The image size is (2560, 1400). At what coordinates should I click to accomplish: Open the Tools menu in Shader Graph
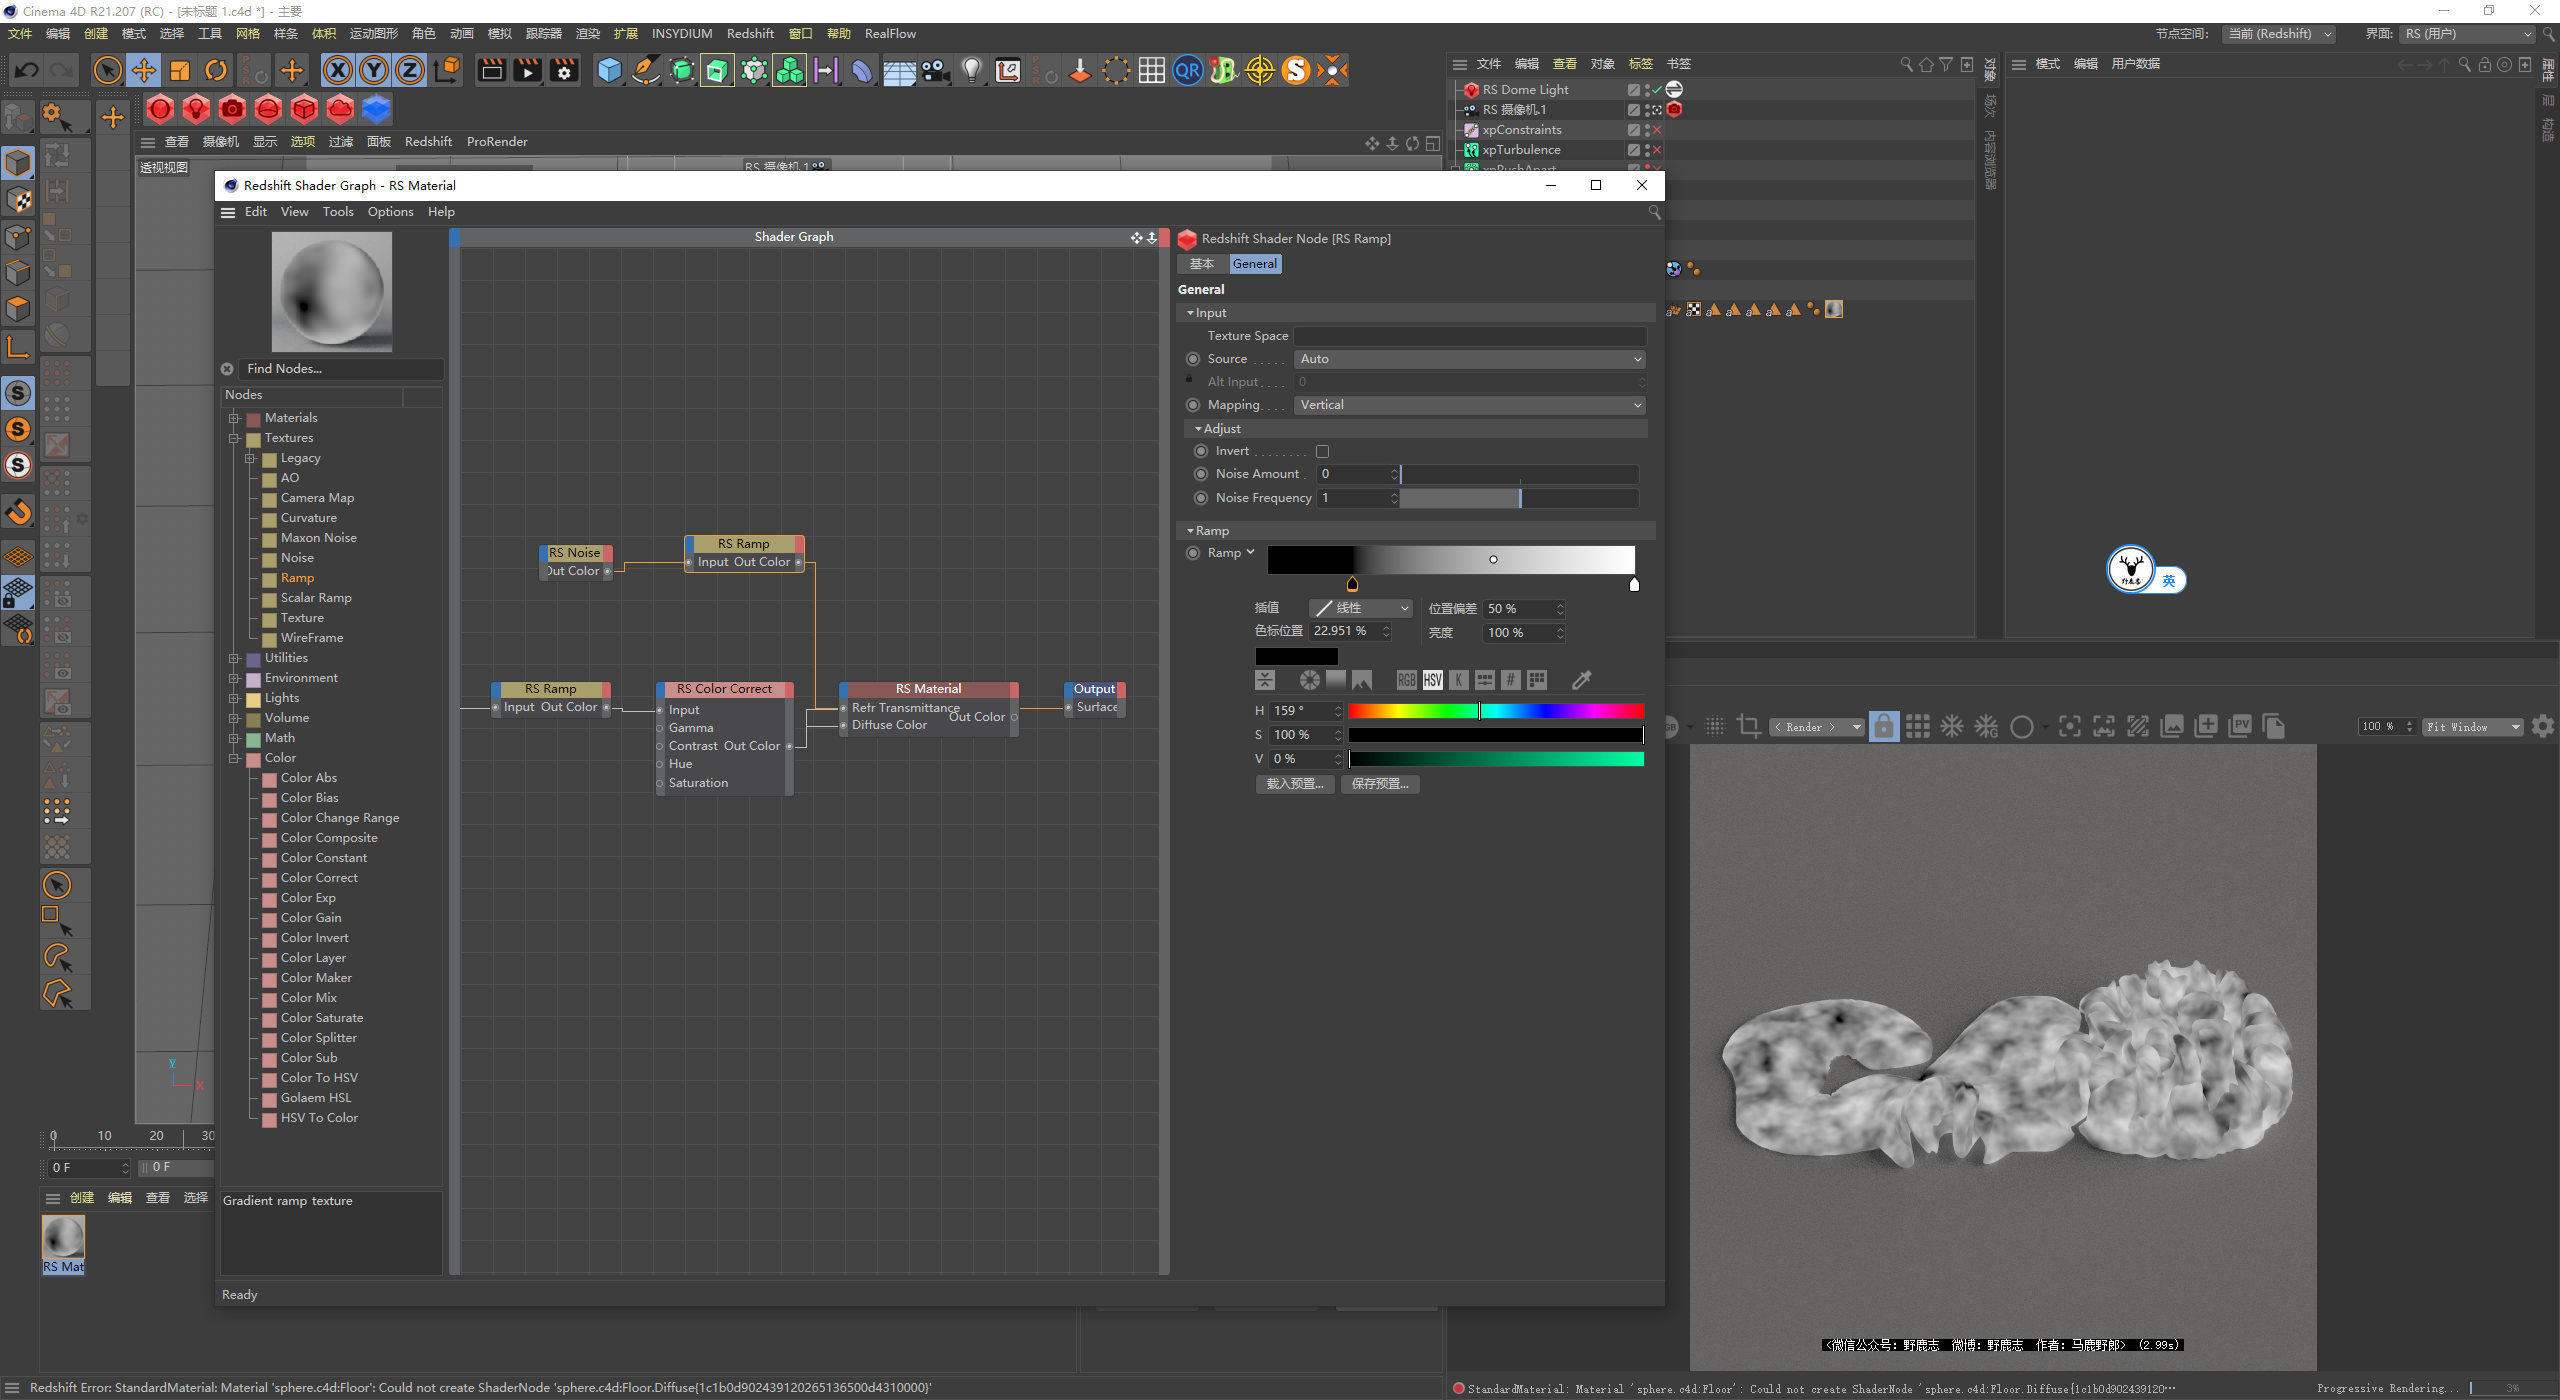point(337,212)
